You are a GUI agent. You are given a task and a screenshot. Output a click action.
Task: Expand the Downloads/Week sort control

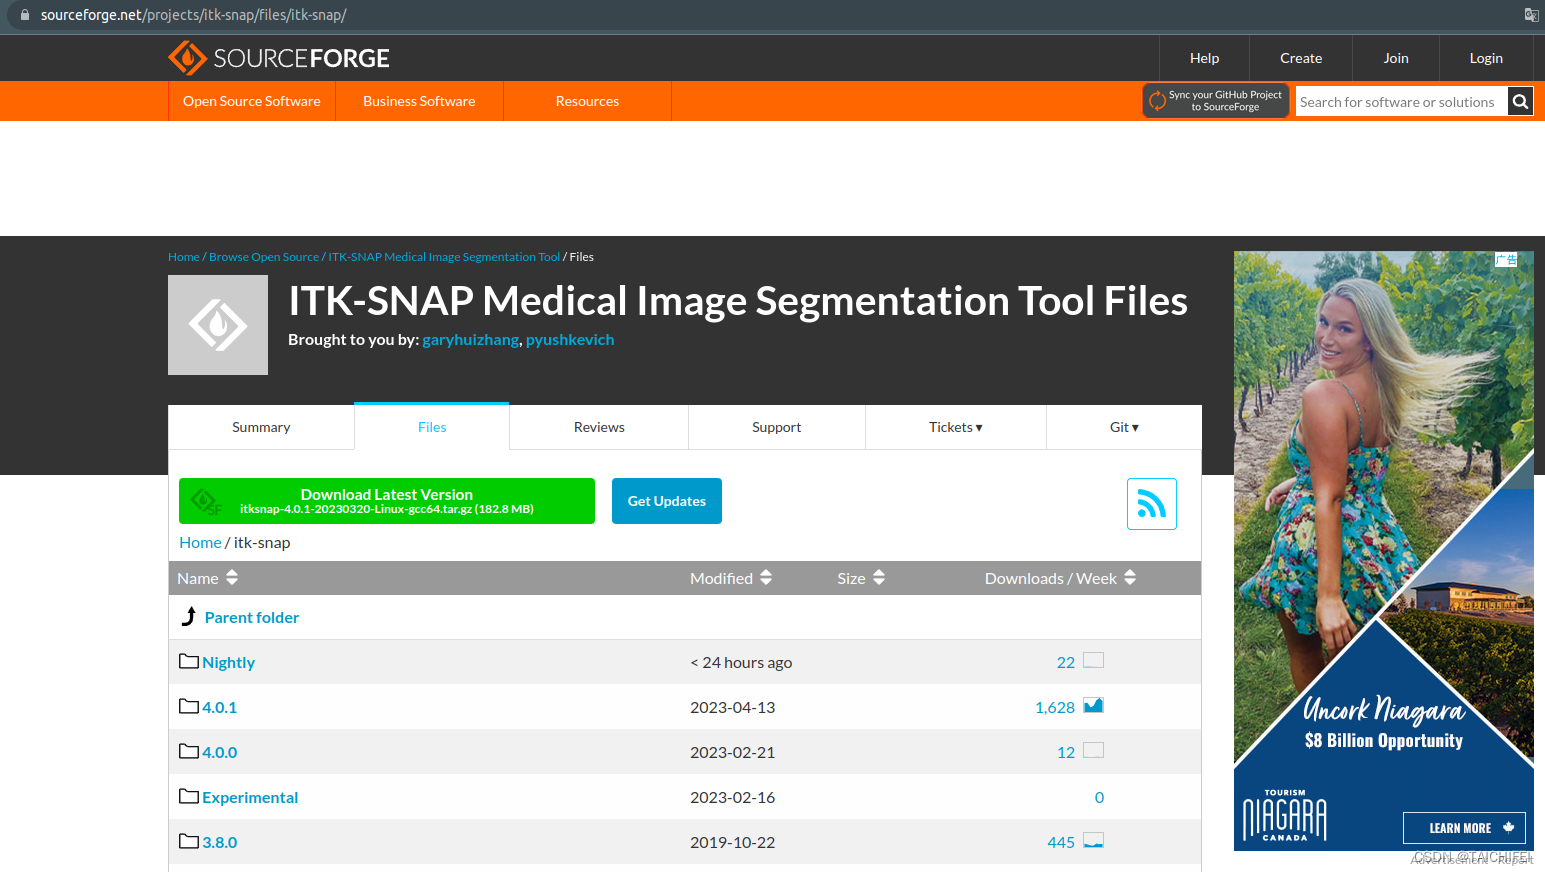point(1129,577)
